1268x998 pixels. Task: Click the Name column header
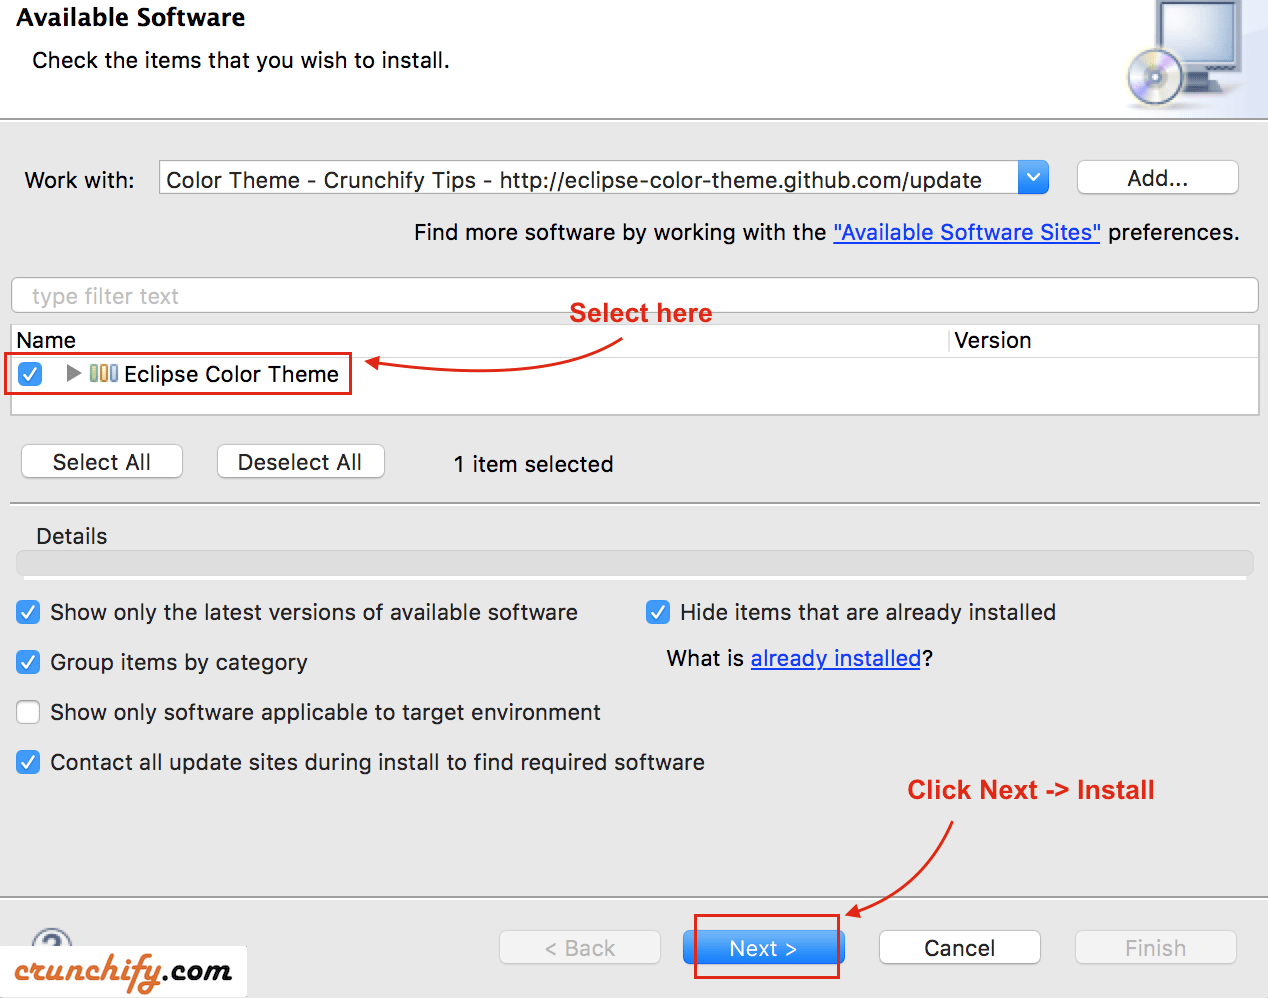pos(46,340)
